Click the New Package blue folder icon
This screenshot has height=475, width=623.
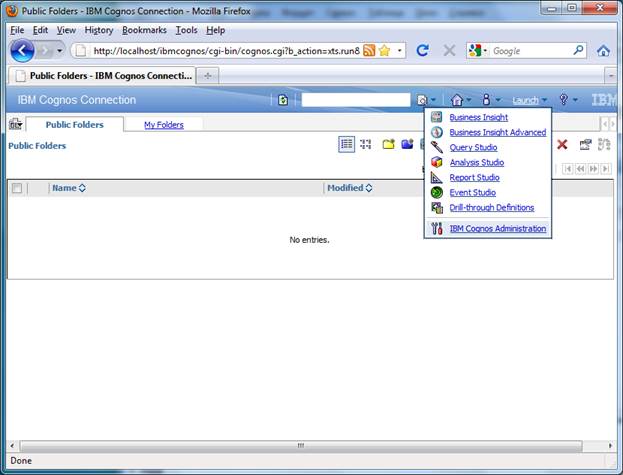coord(407,144)
